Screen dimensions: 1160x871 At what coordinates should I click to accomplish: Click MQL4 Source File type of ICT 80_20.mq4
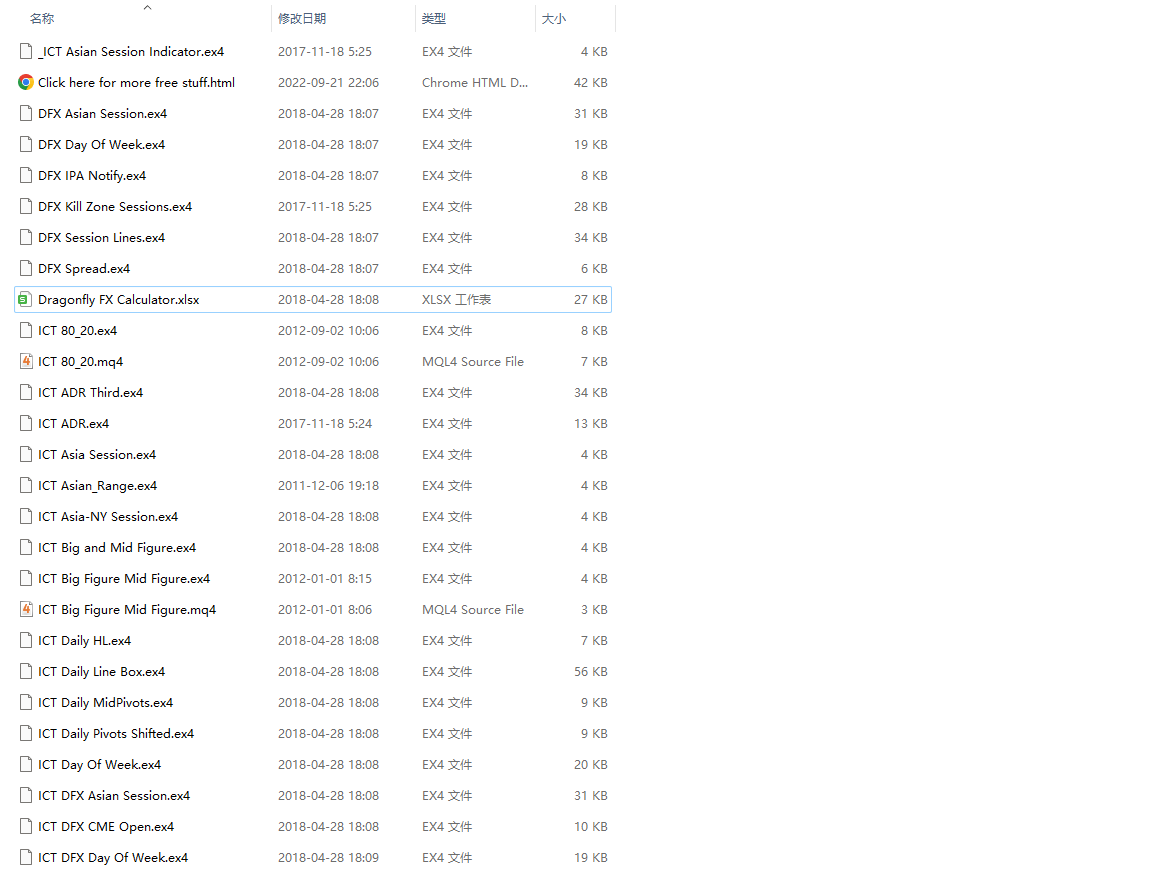pyautogui.click(x=473, y=362)
